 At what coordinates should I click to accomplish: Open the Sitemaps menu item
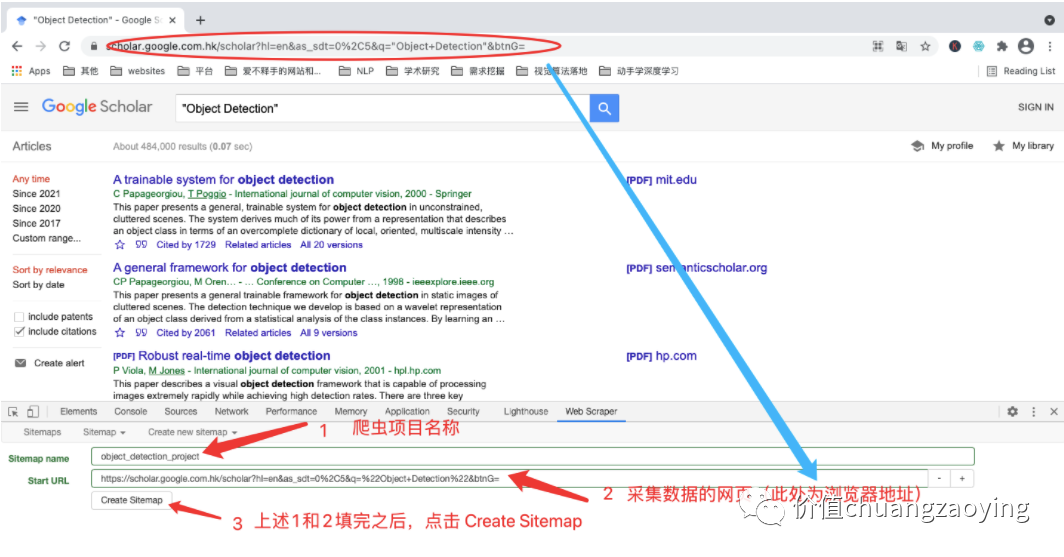coord(42,432)
